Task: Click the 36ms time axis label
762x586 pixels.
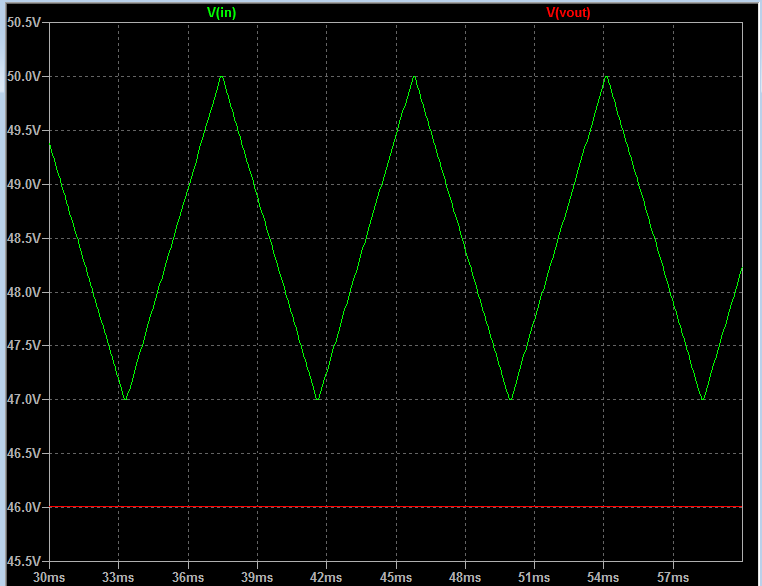Action: coord(188,577)
